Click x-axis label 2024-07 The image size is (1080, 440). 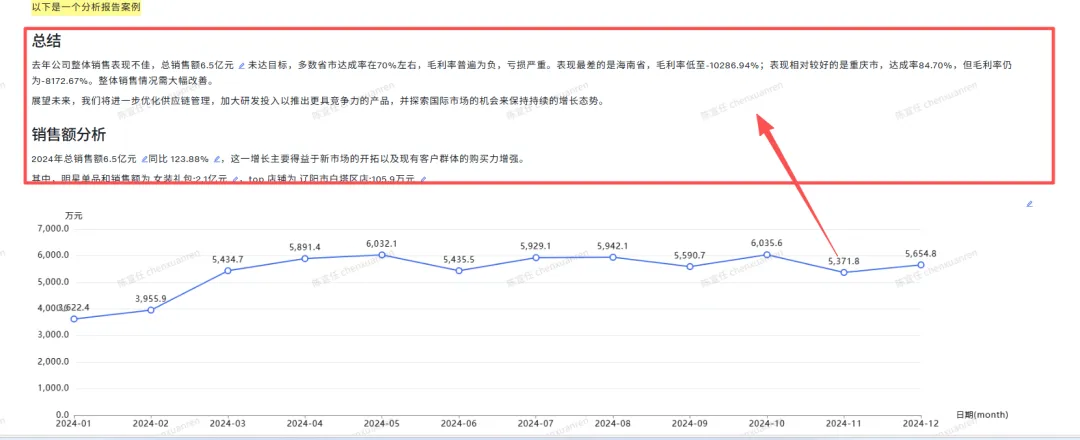click(x=536, y=423)
